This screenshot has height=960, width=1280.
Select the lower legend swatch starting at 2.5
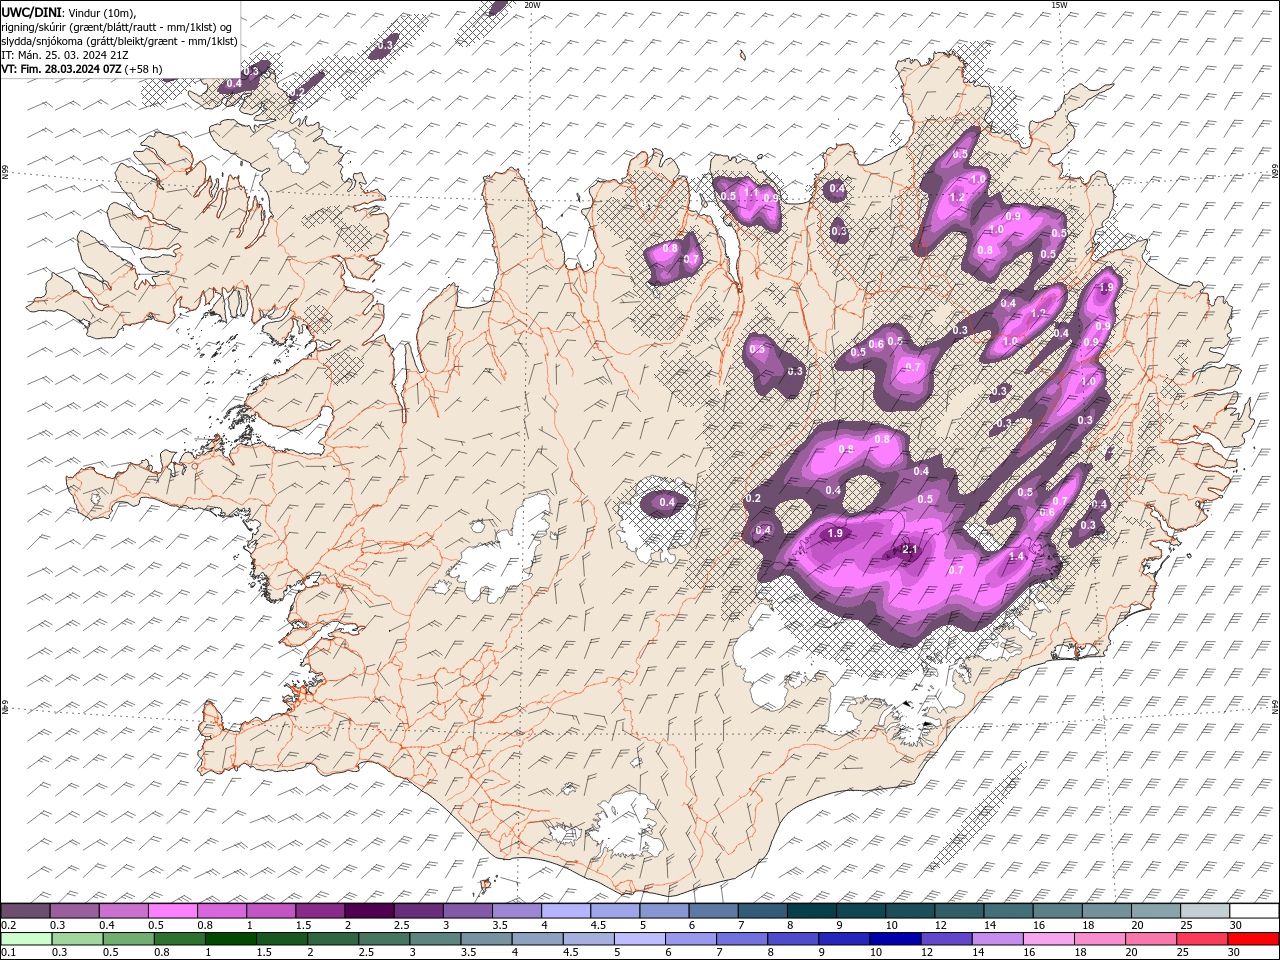tap(385, 939)
